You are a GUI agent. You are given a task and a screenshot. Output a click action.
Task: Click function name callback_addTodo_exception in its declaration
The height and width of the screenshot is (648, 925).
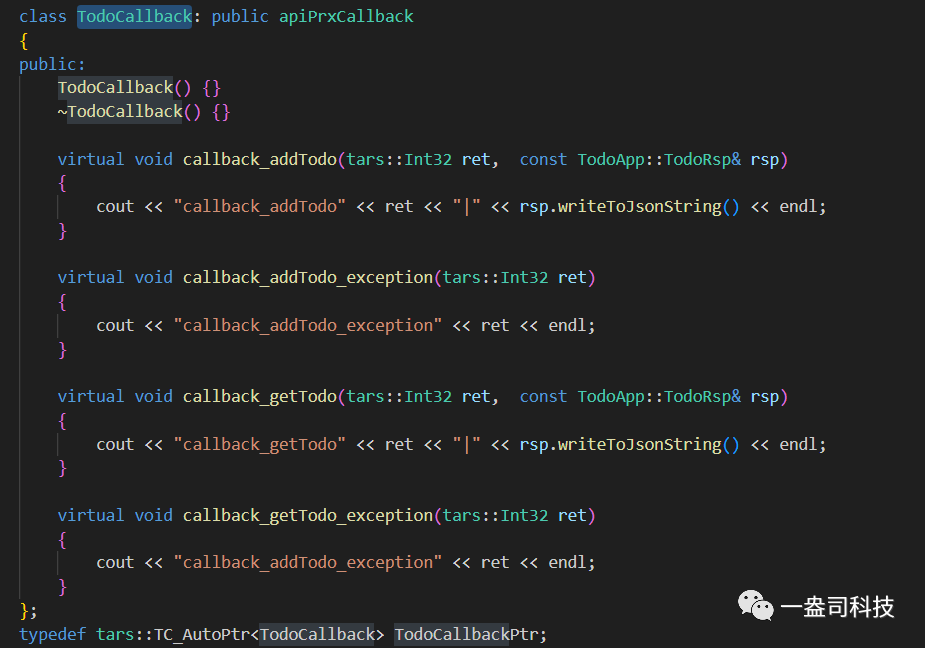[308, 277]
